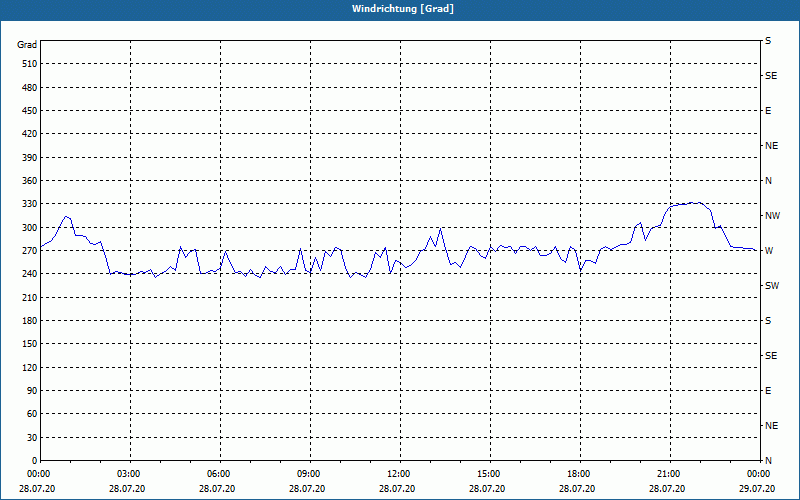Click the "28.07.20" date under 12:00

pos(397,489)
